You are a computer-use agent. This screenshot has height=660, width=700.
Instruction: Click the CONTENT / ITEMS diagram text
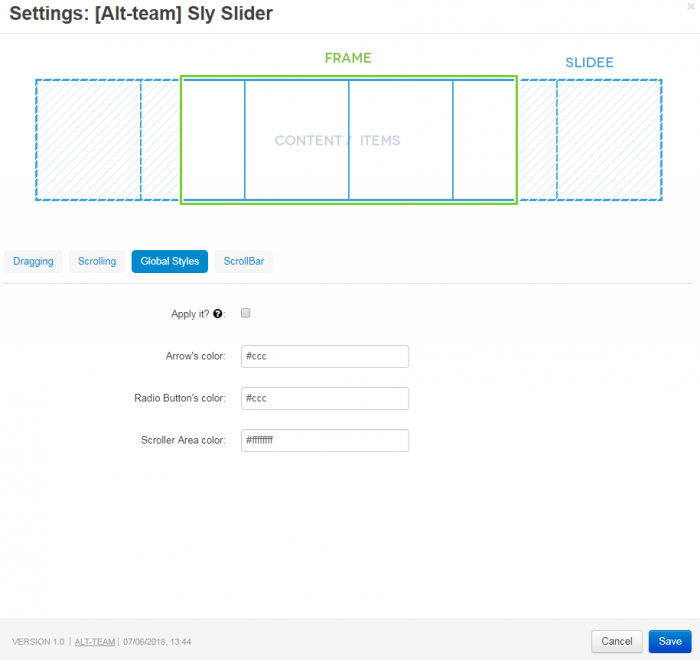pos(338,140)
